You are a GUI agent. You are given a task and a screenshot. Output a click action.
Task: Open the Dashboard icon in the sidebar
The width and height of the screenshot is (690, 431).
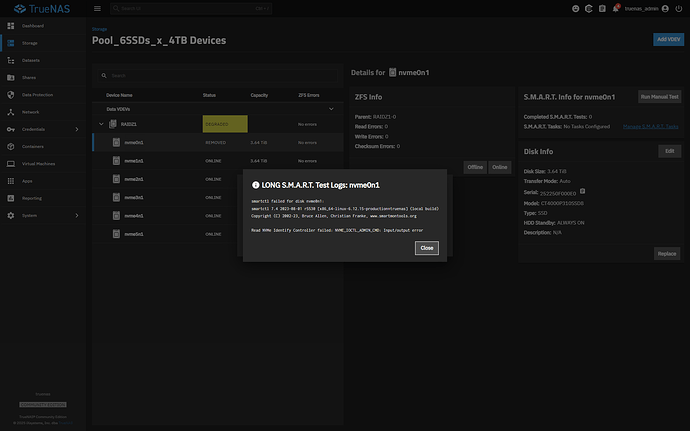pyautogui.click(x=11, y=26)
